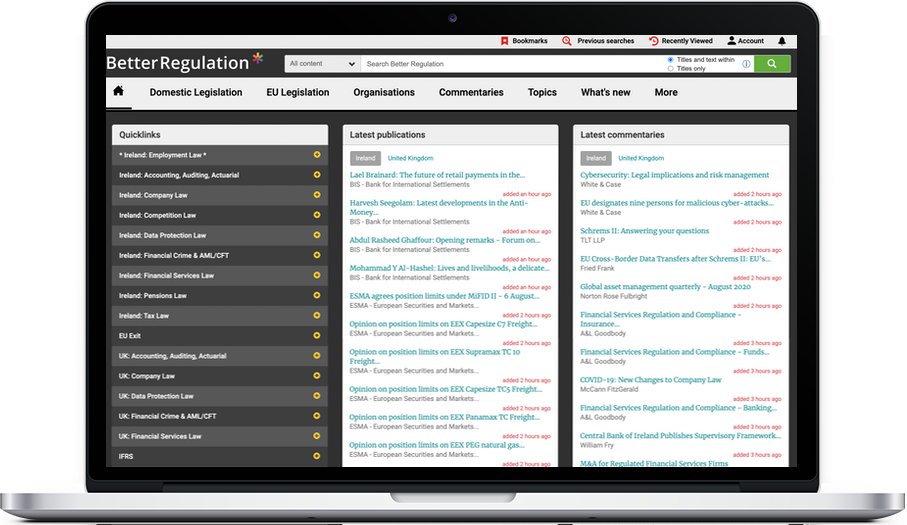Viewport: 907px width, 525px height.
Task: Click the home icon in navigation bar
Action: pyautogui.click(x=118, y=92)
